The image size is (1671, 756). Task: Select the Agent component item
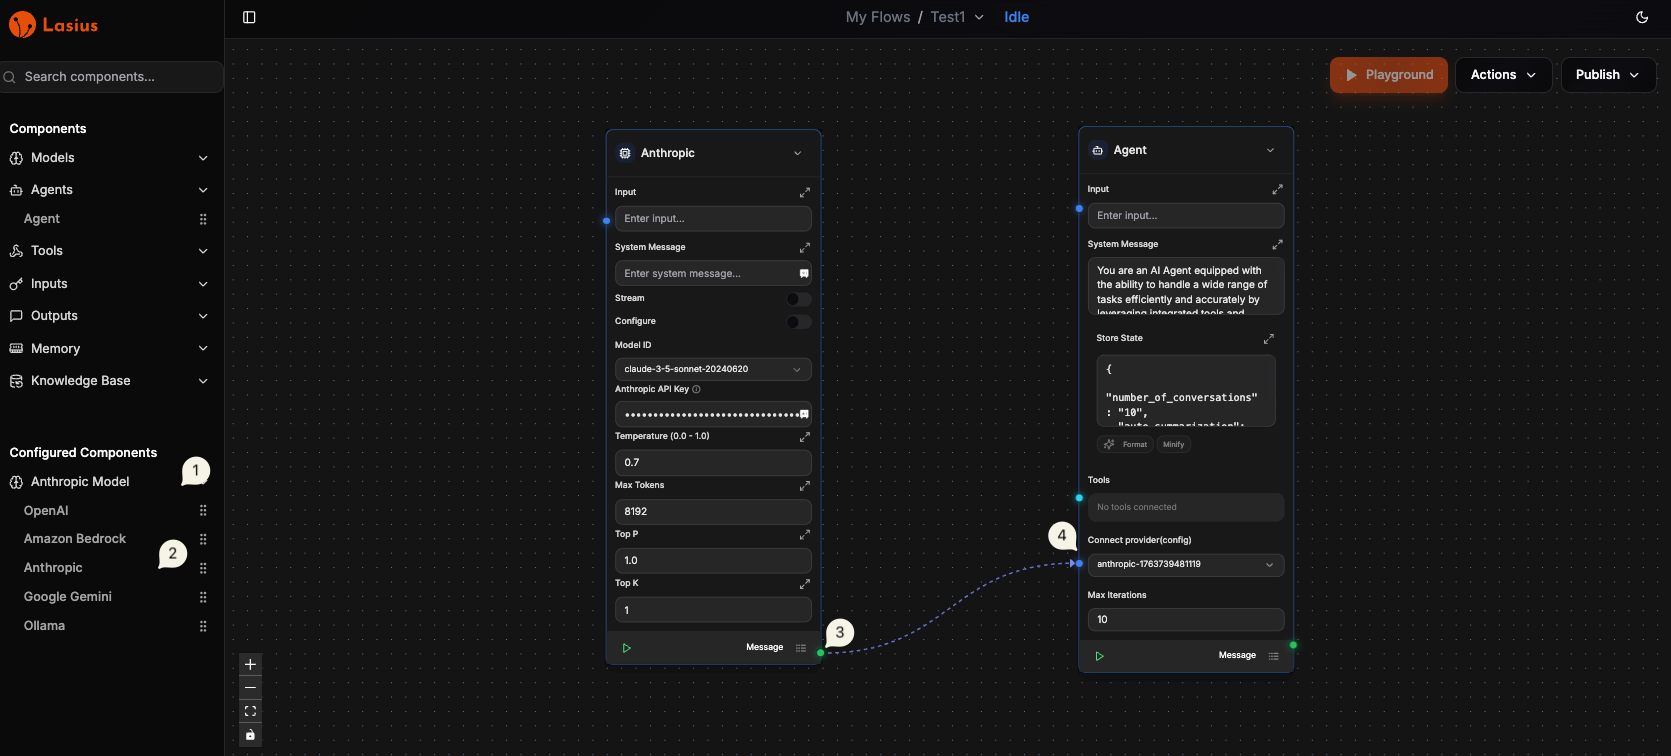coord(42,219)
